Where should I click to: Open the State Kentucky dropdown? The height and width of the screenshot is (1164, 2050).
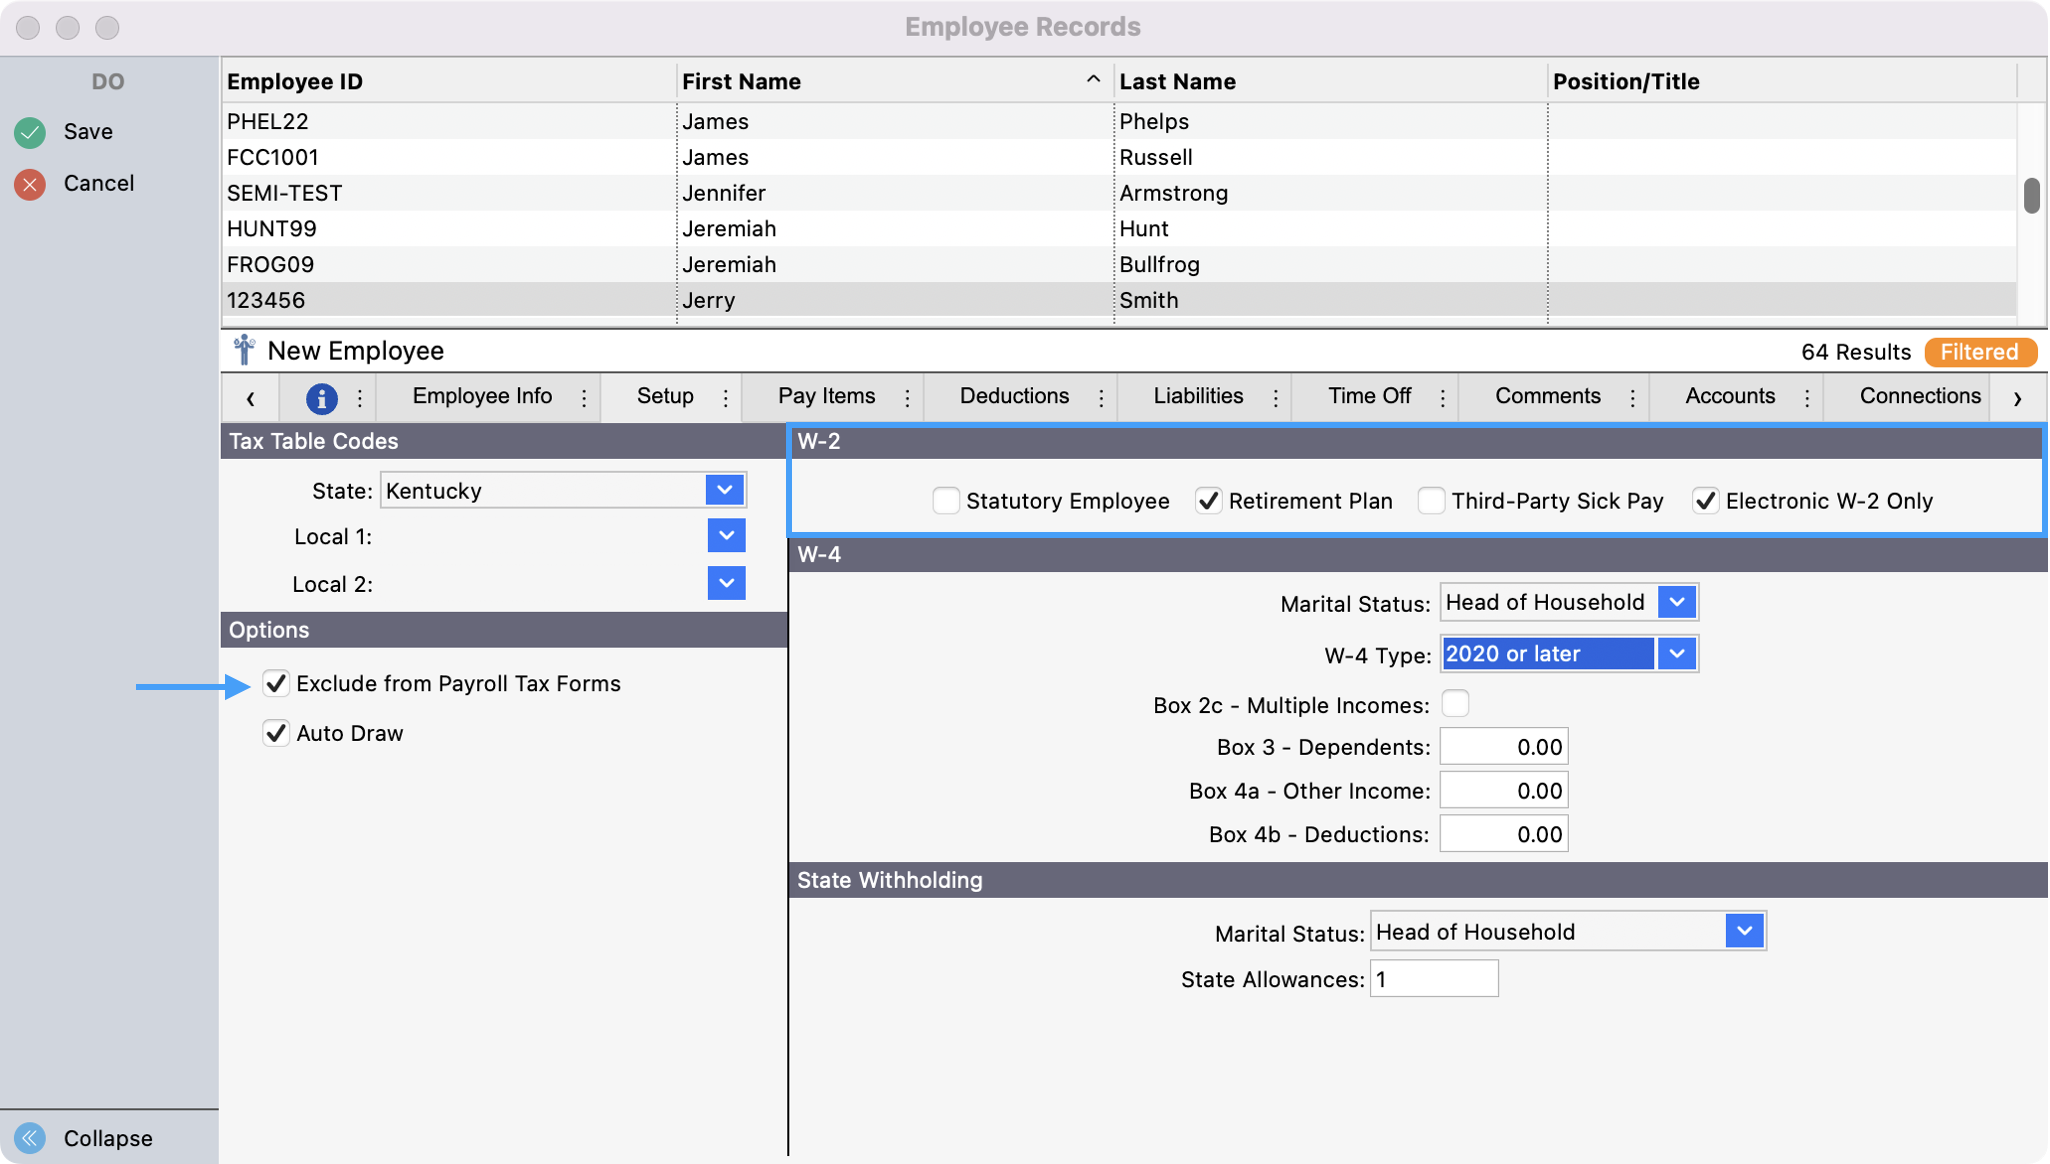point(725,491)
